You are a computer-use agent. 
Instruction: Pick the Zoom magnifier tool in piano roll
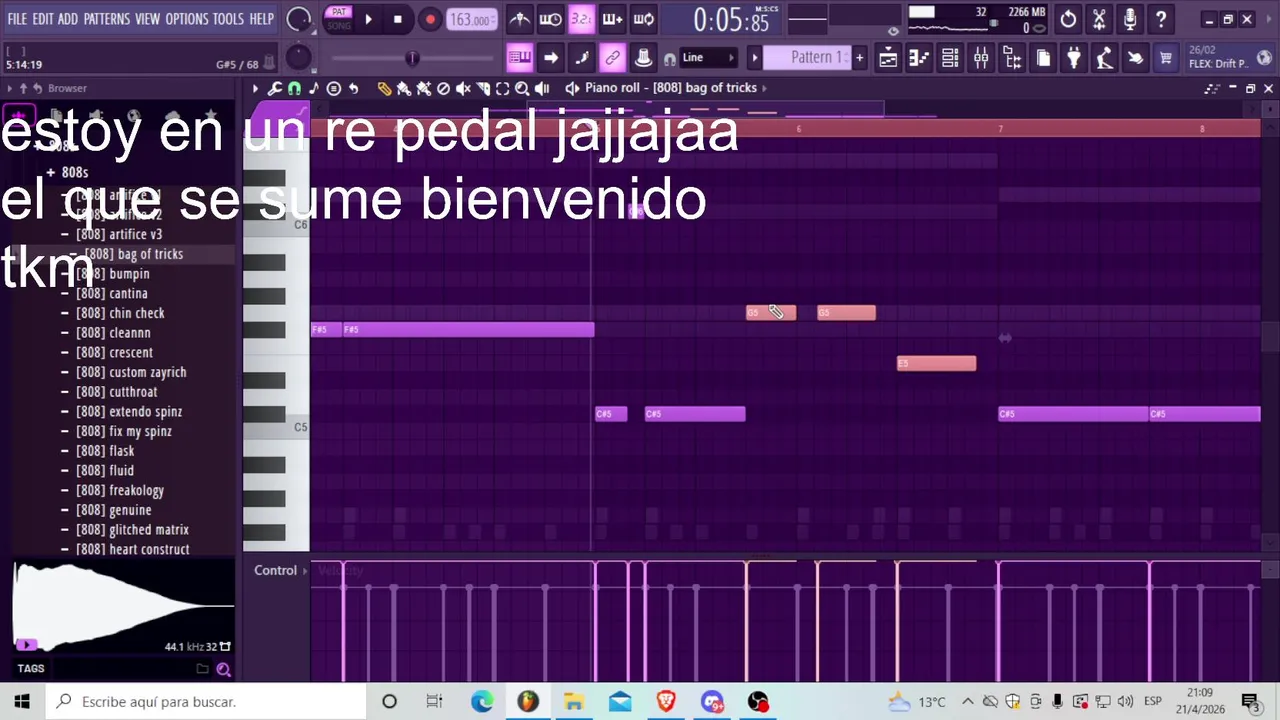[x=522, y=88]
